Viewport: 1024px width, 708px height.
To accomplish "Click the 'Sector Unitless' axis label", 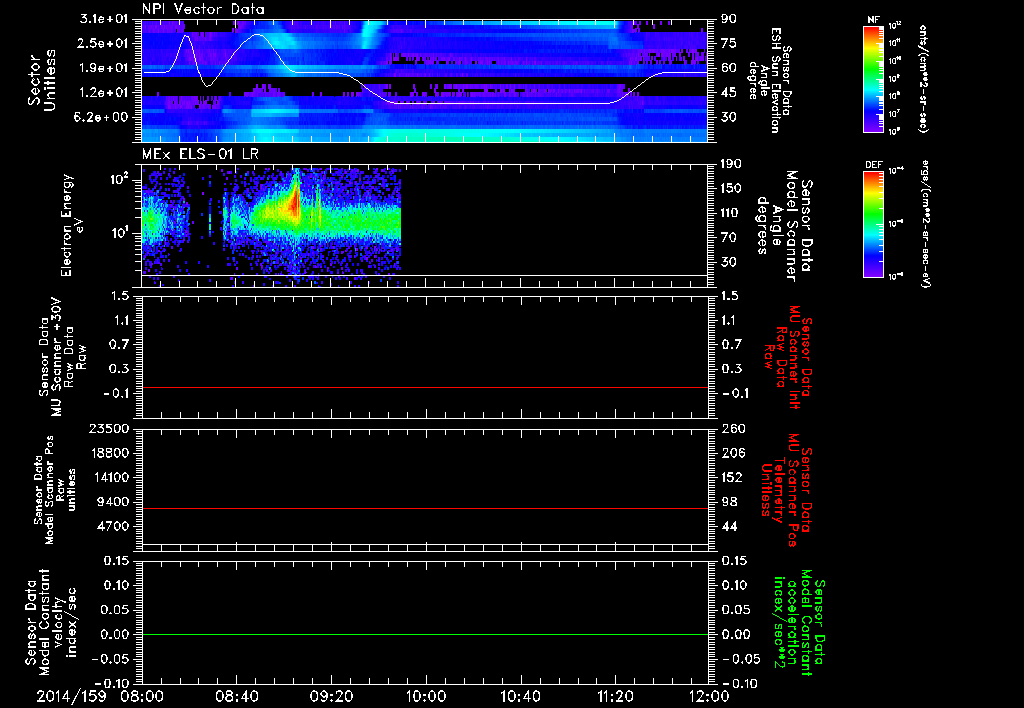I will pyautogui.click(x=42, y=80).
